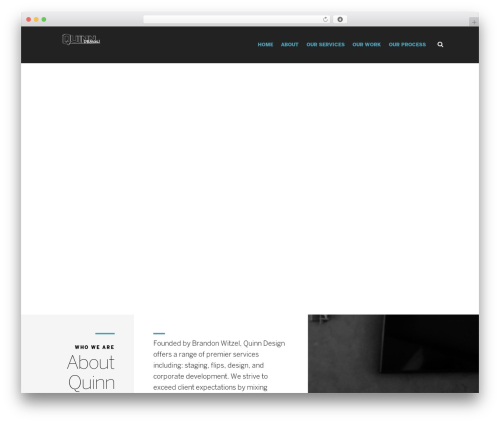
Task: Open the OUR WORK page
Action: (x=366, y=44)
